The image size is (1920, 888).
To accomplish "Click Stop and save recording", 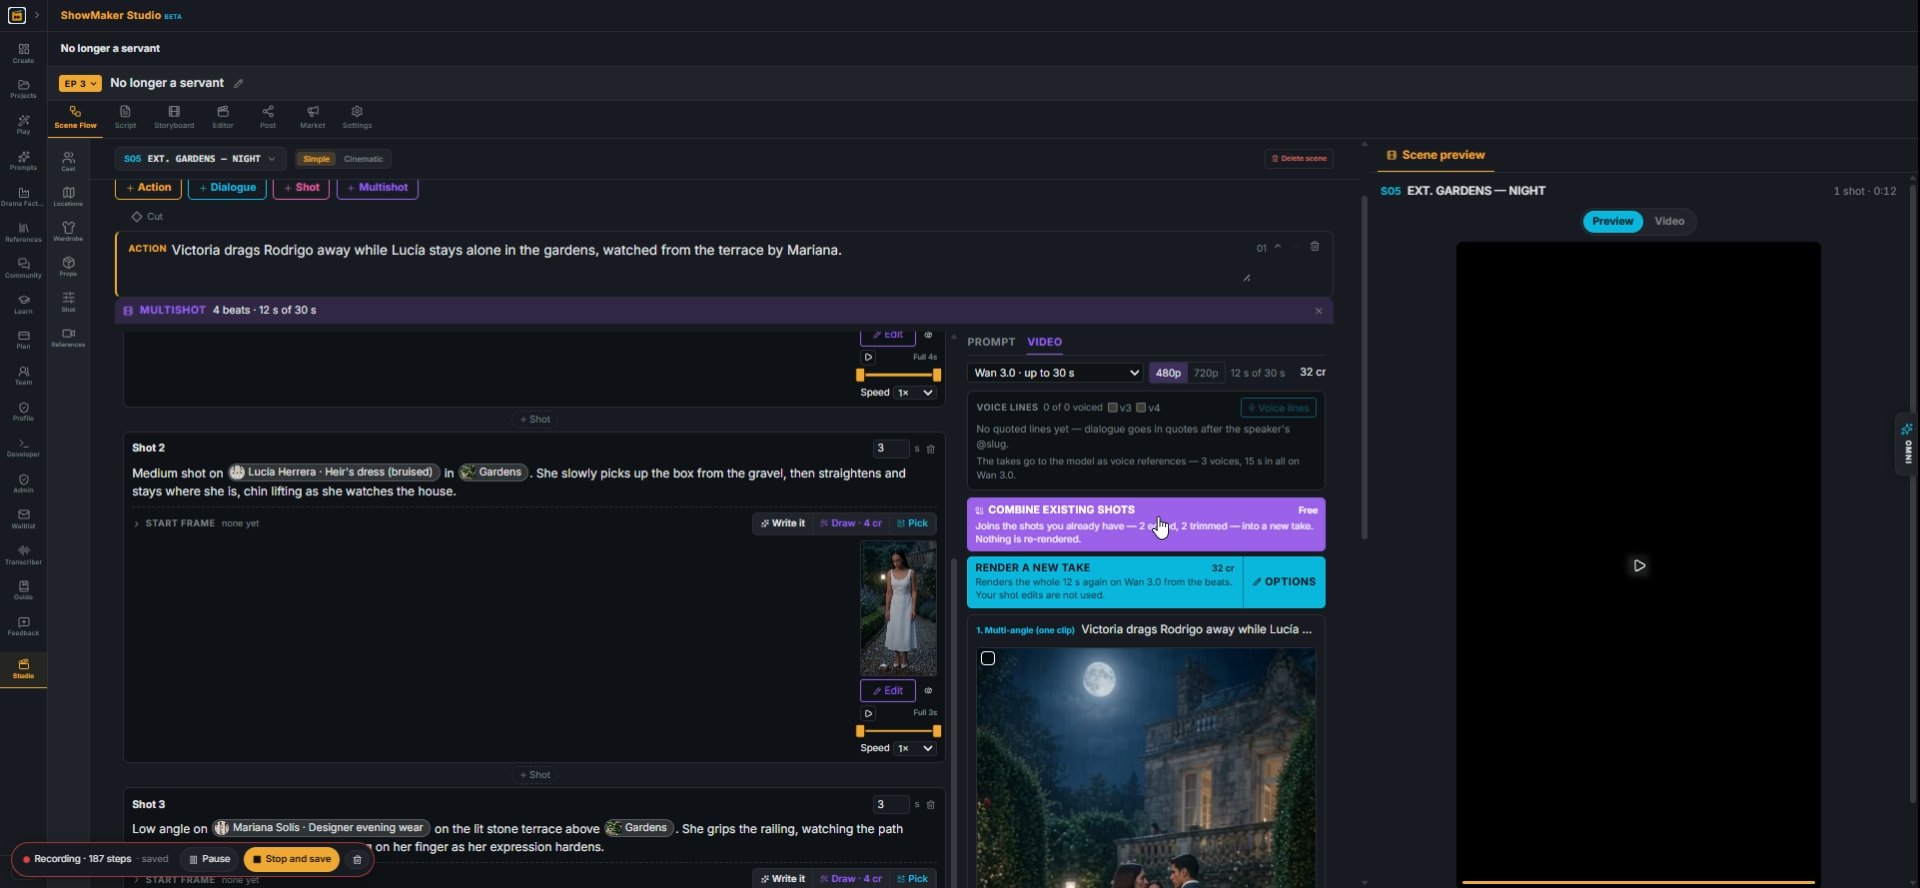I will tap(292, 859).
